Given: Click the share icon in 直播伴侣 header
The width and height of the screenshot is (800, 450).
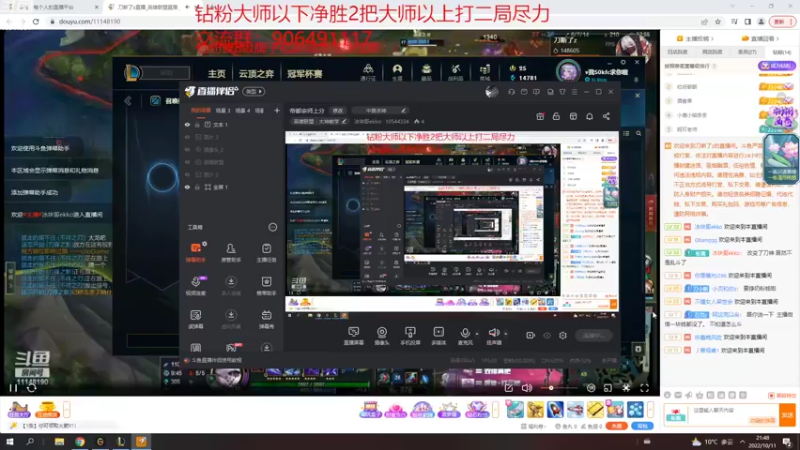Looking at the screenshot, I should click(606, 116).
